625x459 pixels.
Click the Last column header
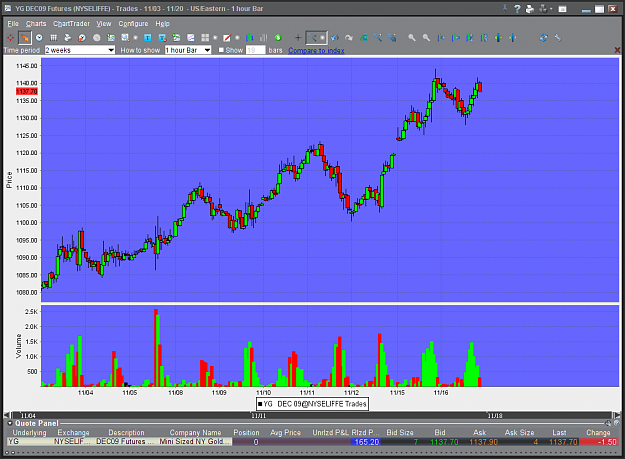tap(559, 432)
